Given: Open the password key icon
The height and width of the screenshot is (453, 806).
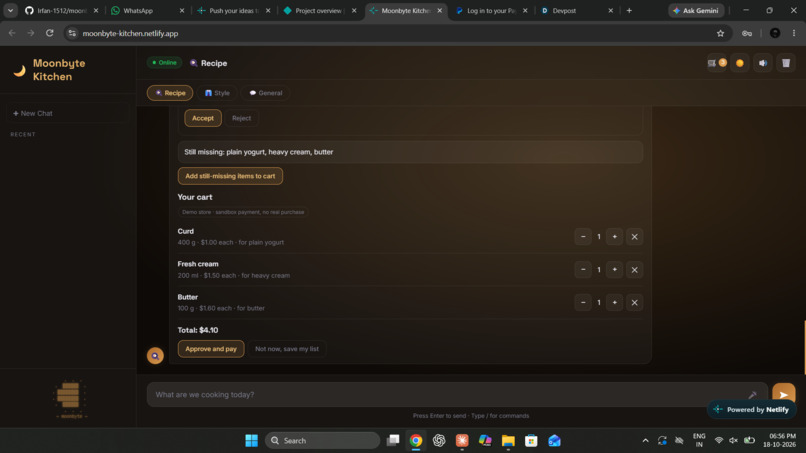Looking at the screenshot, I should point(747,33).
